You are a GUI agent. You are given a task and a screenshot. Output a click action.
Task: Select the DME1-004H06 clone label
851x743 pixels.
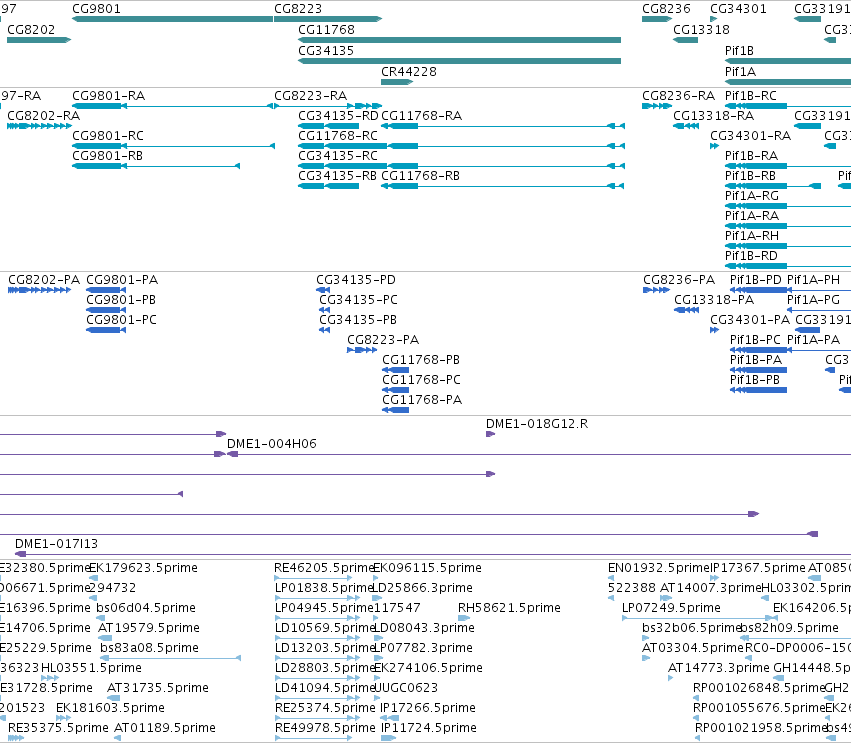(271, 444)
